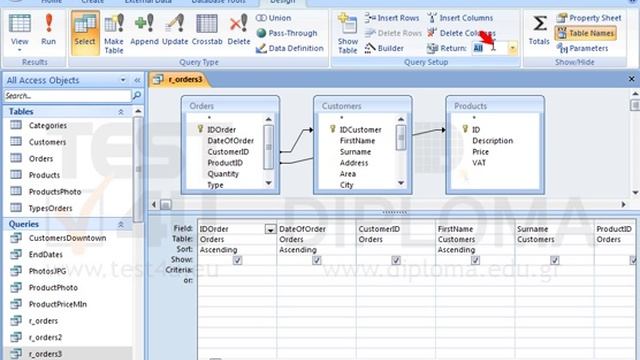
Task: Switch to Update query type
Action: [175, 29]
